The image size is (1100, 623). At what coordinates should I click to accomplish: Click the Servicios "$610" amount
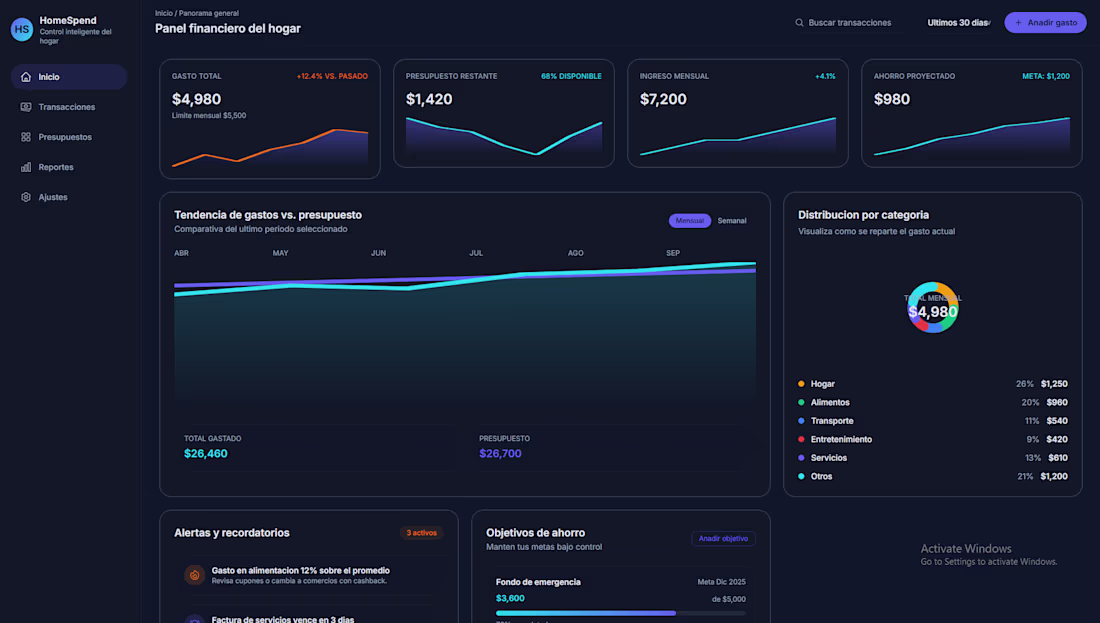point(1058,458)
